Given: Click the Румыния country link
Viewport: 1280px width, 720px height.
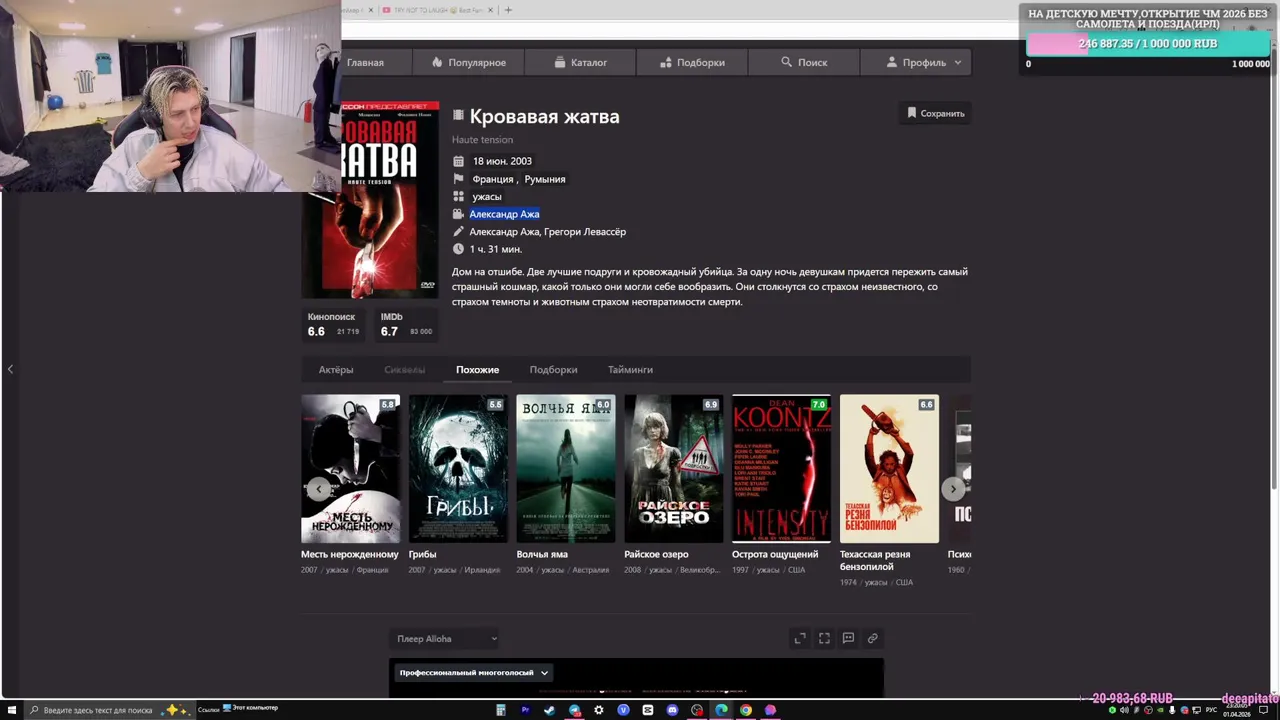Looking at the screenshot, I should tap(545, 179).
